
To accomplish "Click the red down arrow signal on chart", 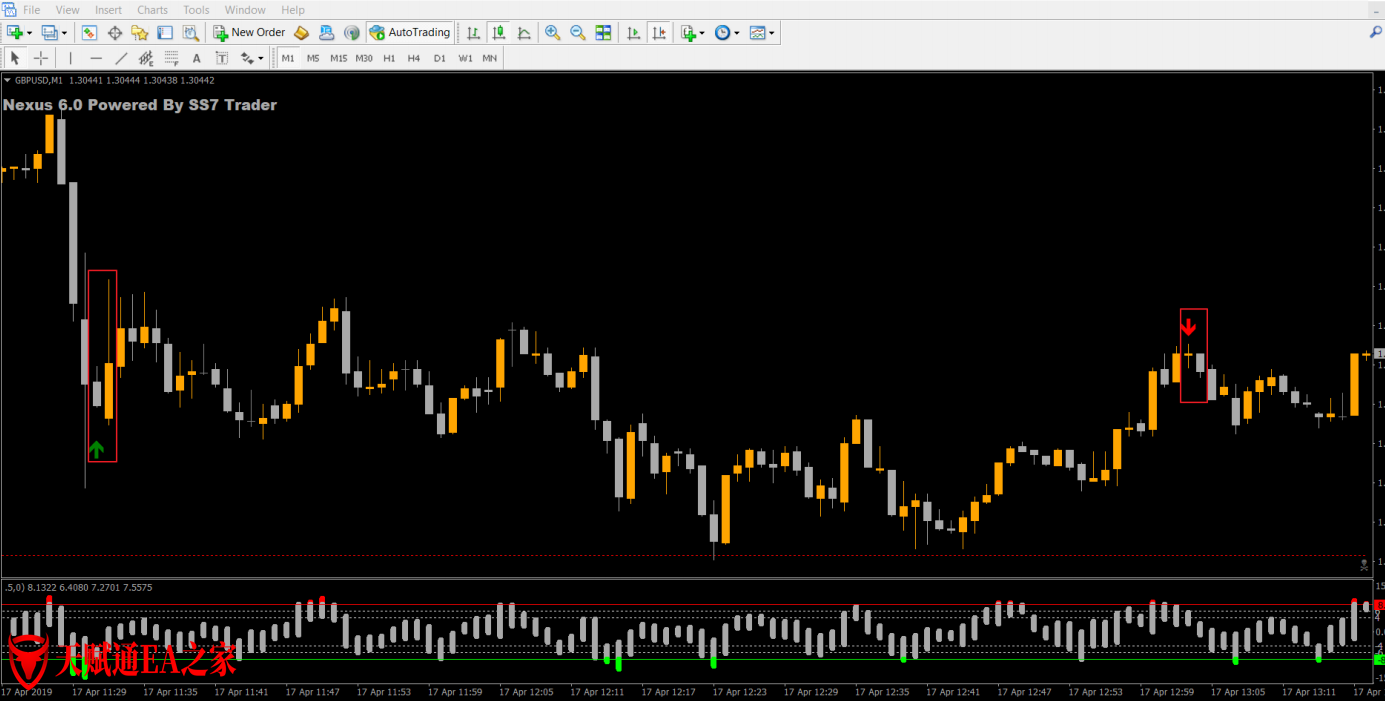I will [1188, 326].
